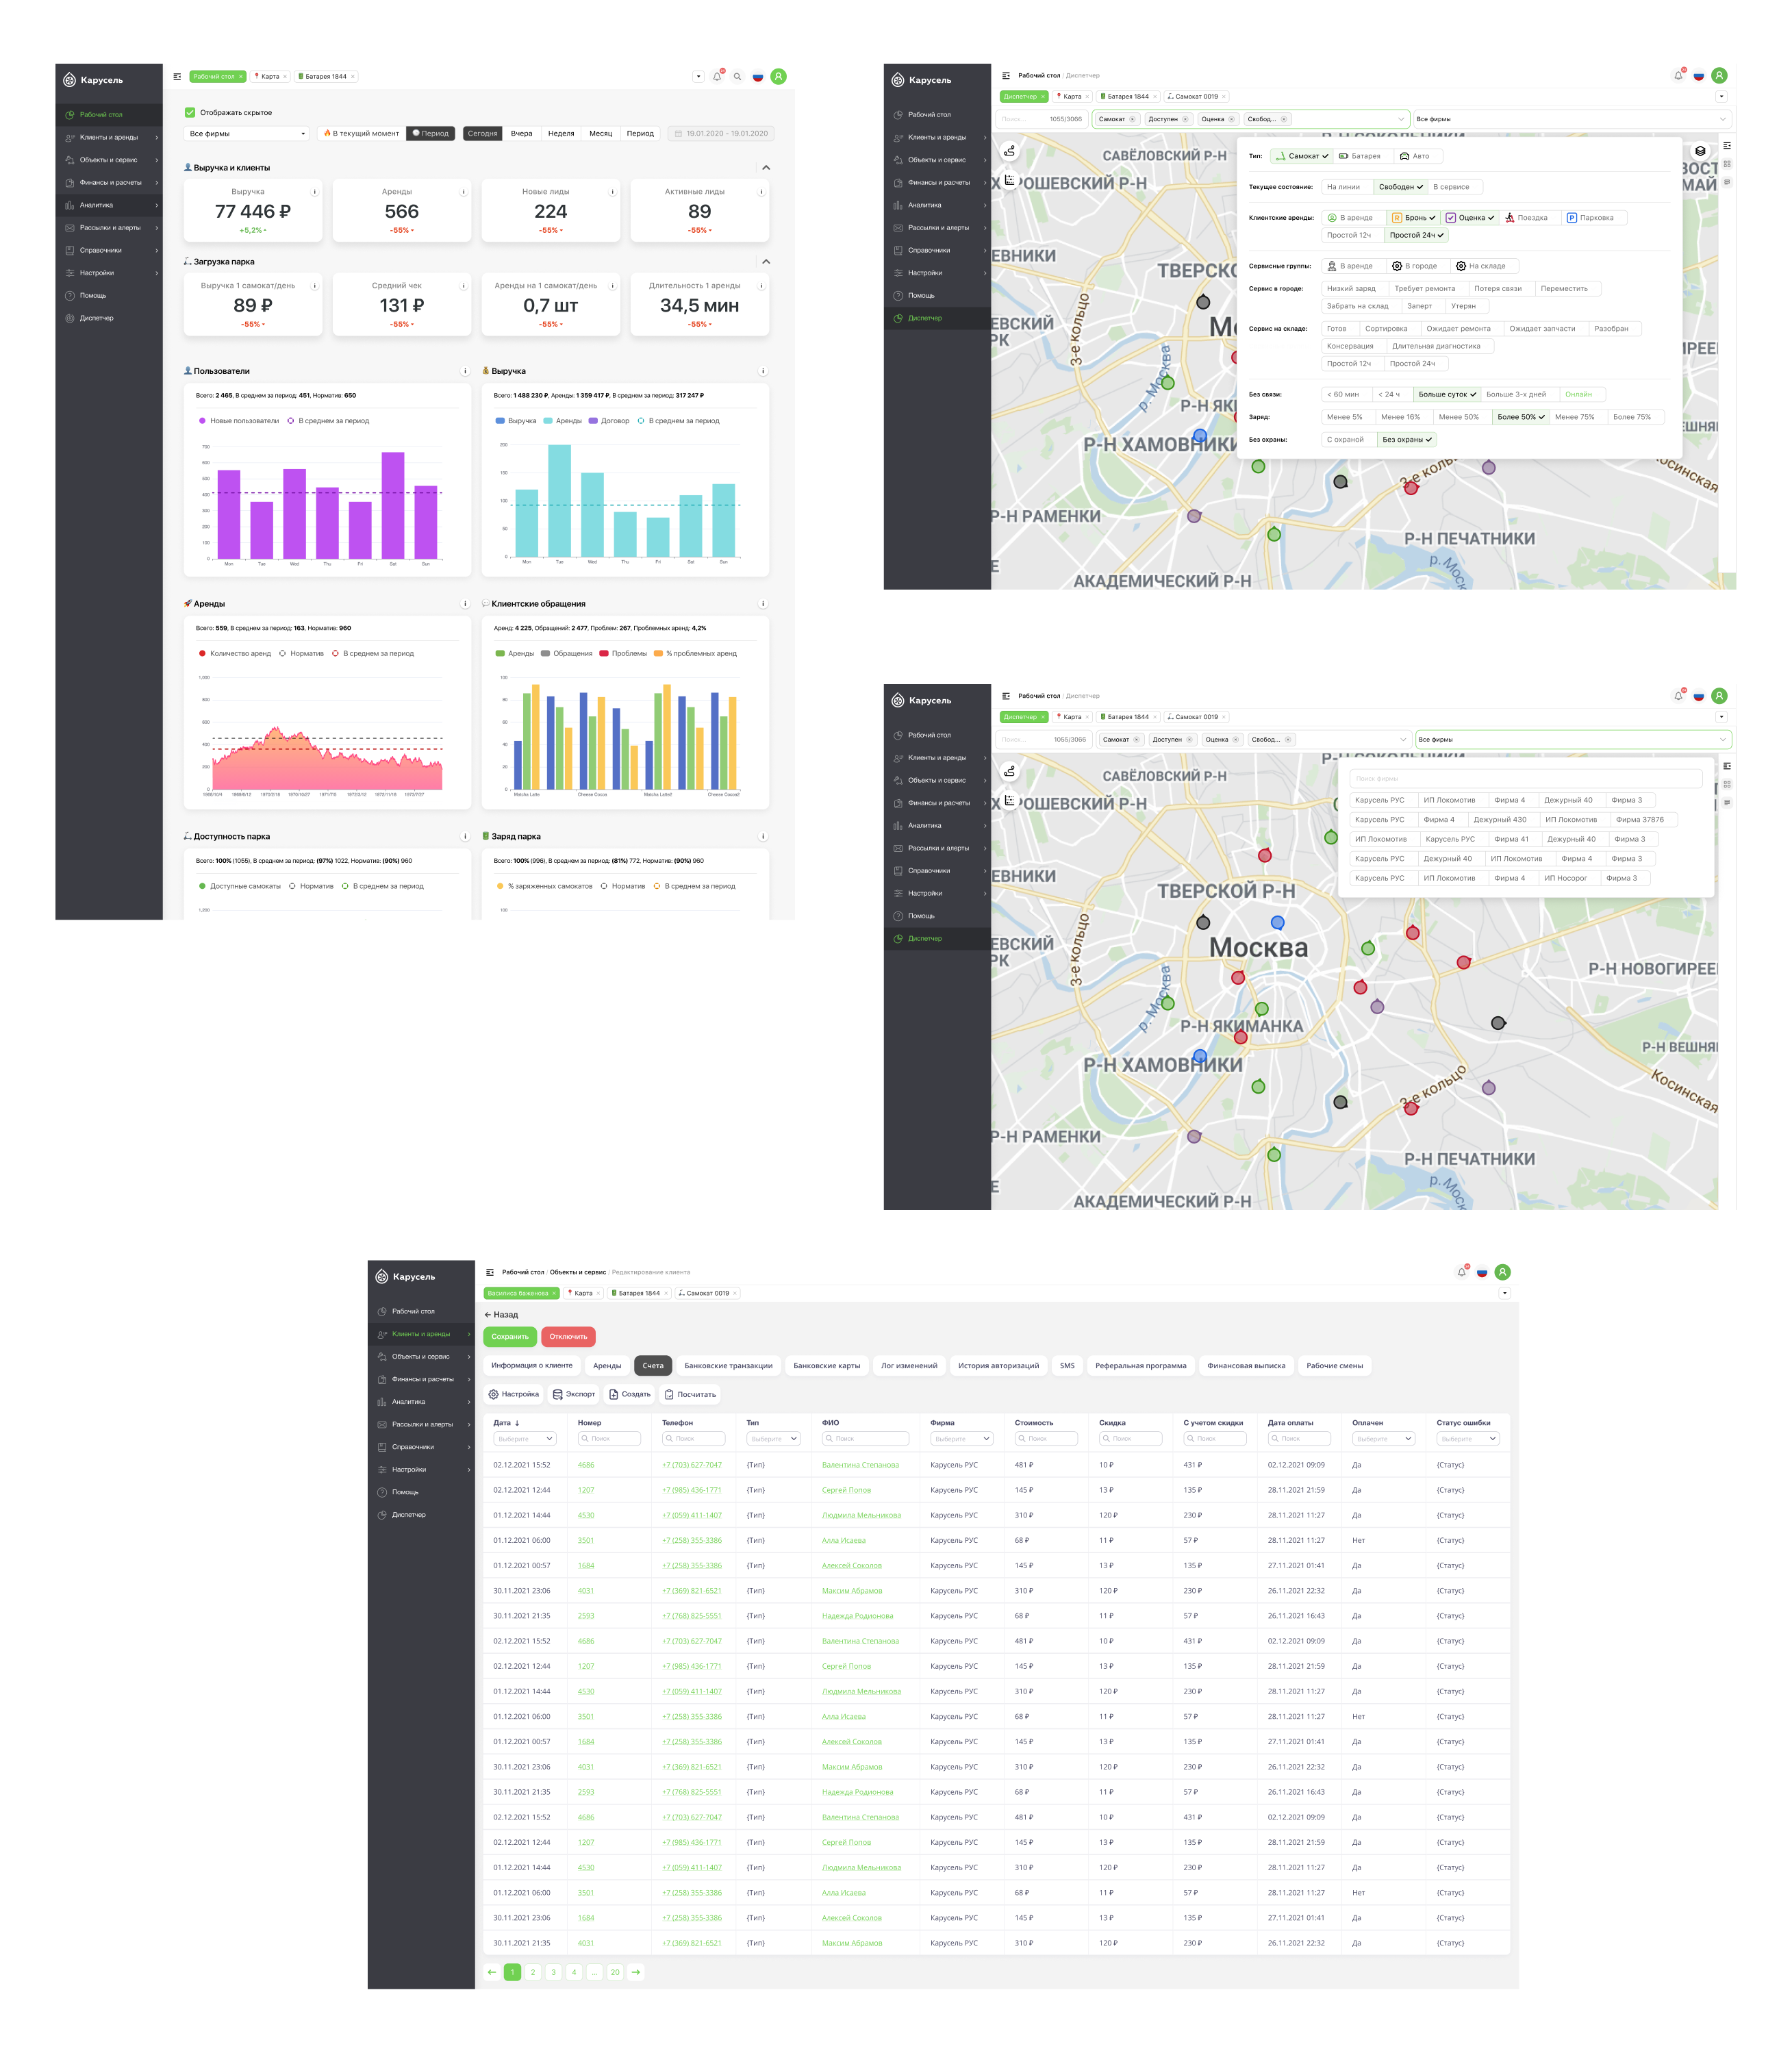Open the map layers icon
The height and width of the screenshot is (2053, 1792).
tap(1700, 151)
